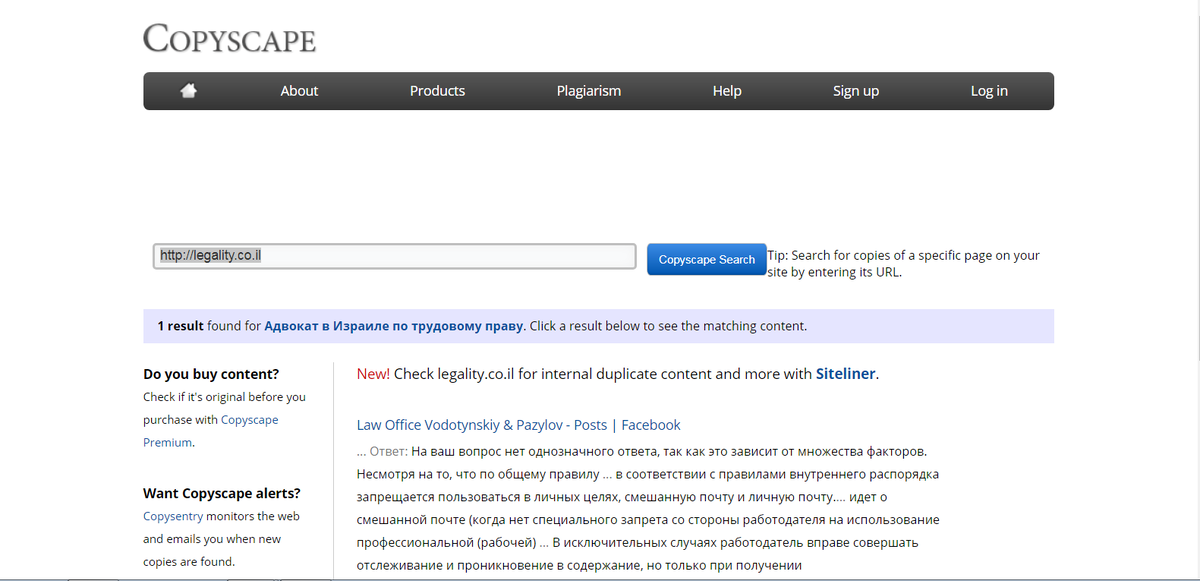Click the home icon in navigation bar
The image size is (1200, 581).
[x=188, y=91]
